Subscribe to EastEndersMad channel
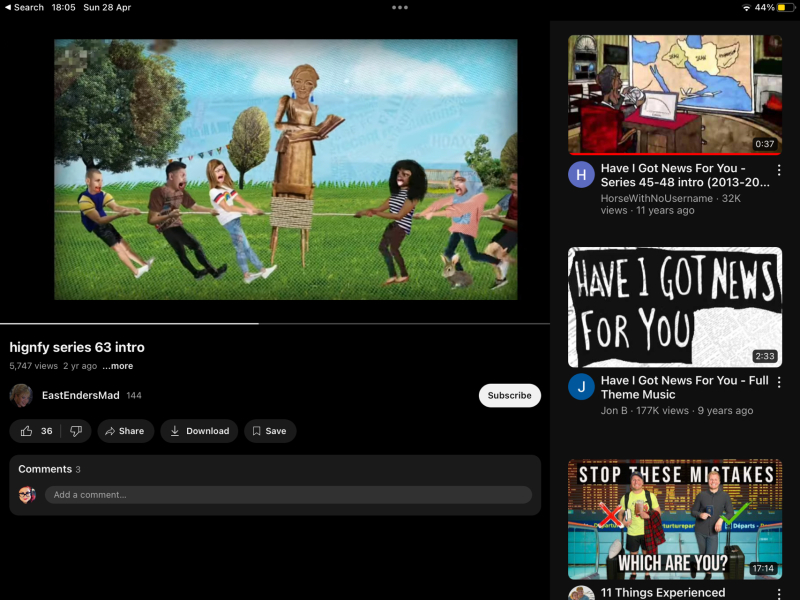Viewport: 800px width, 600px height. pyautogui.click(x=509, y=395)
